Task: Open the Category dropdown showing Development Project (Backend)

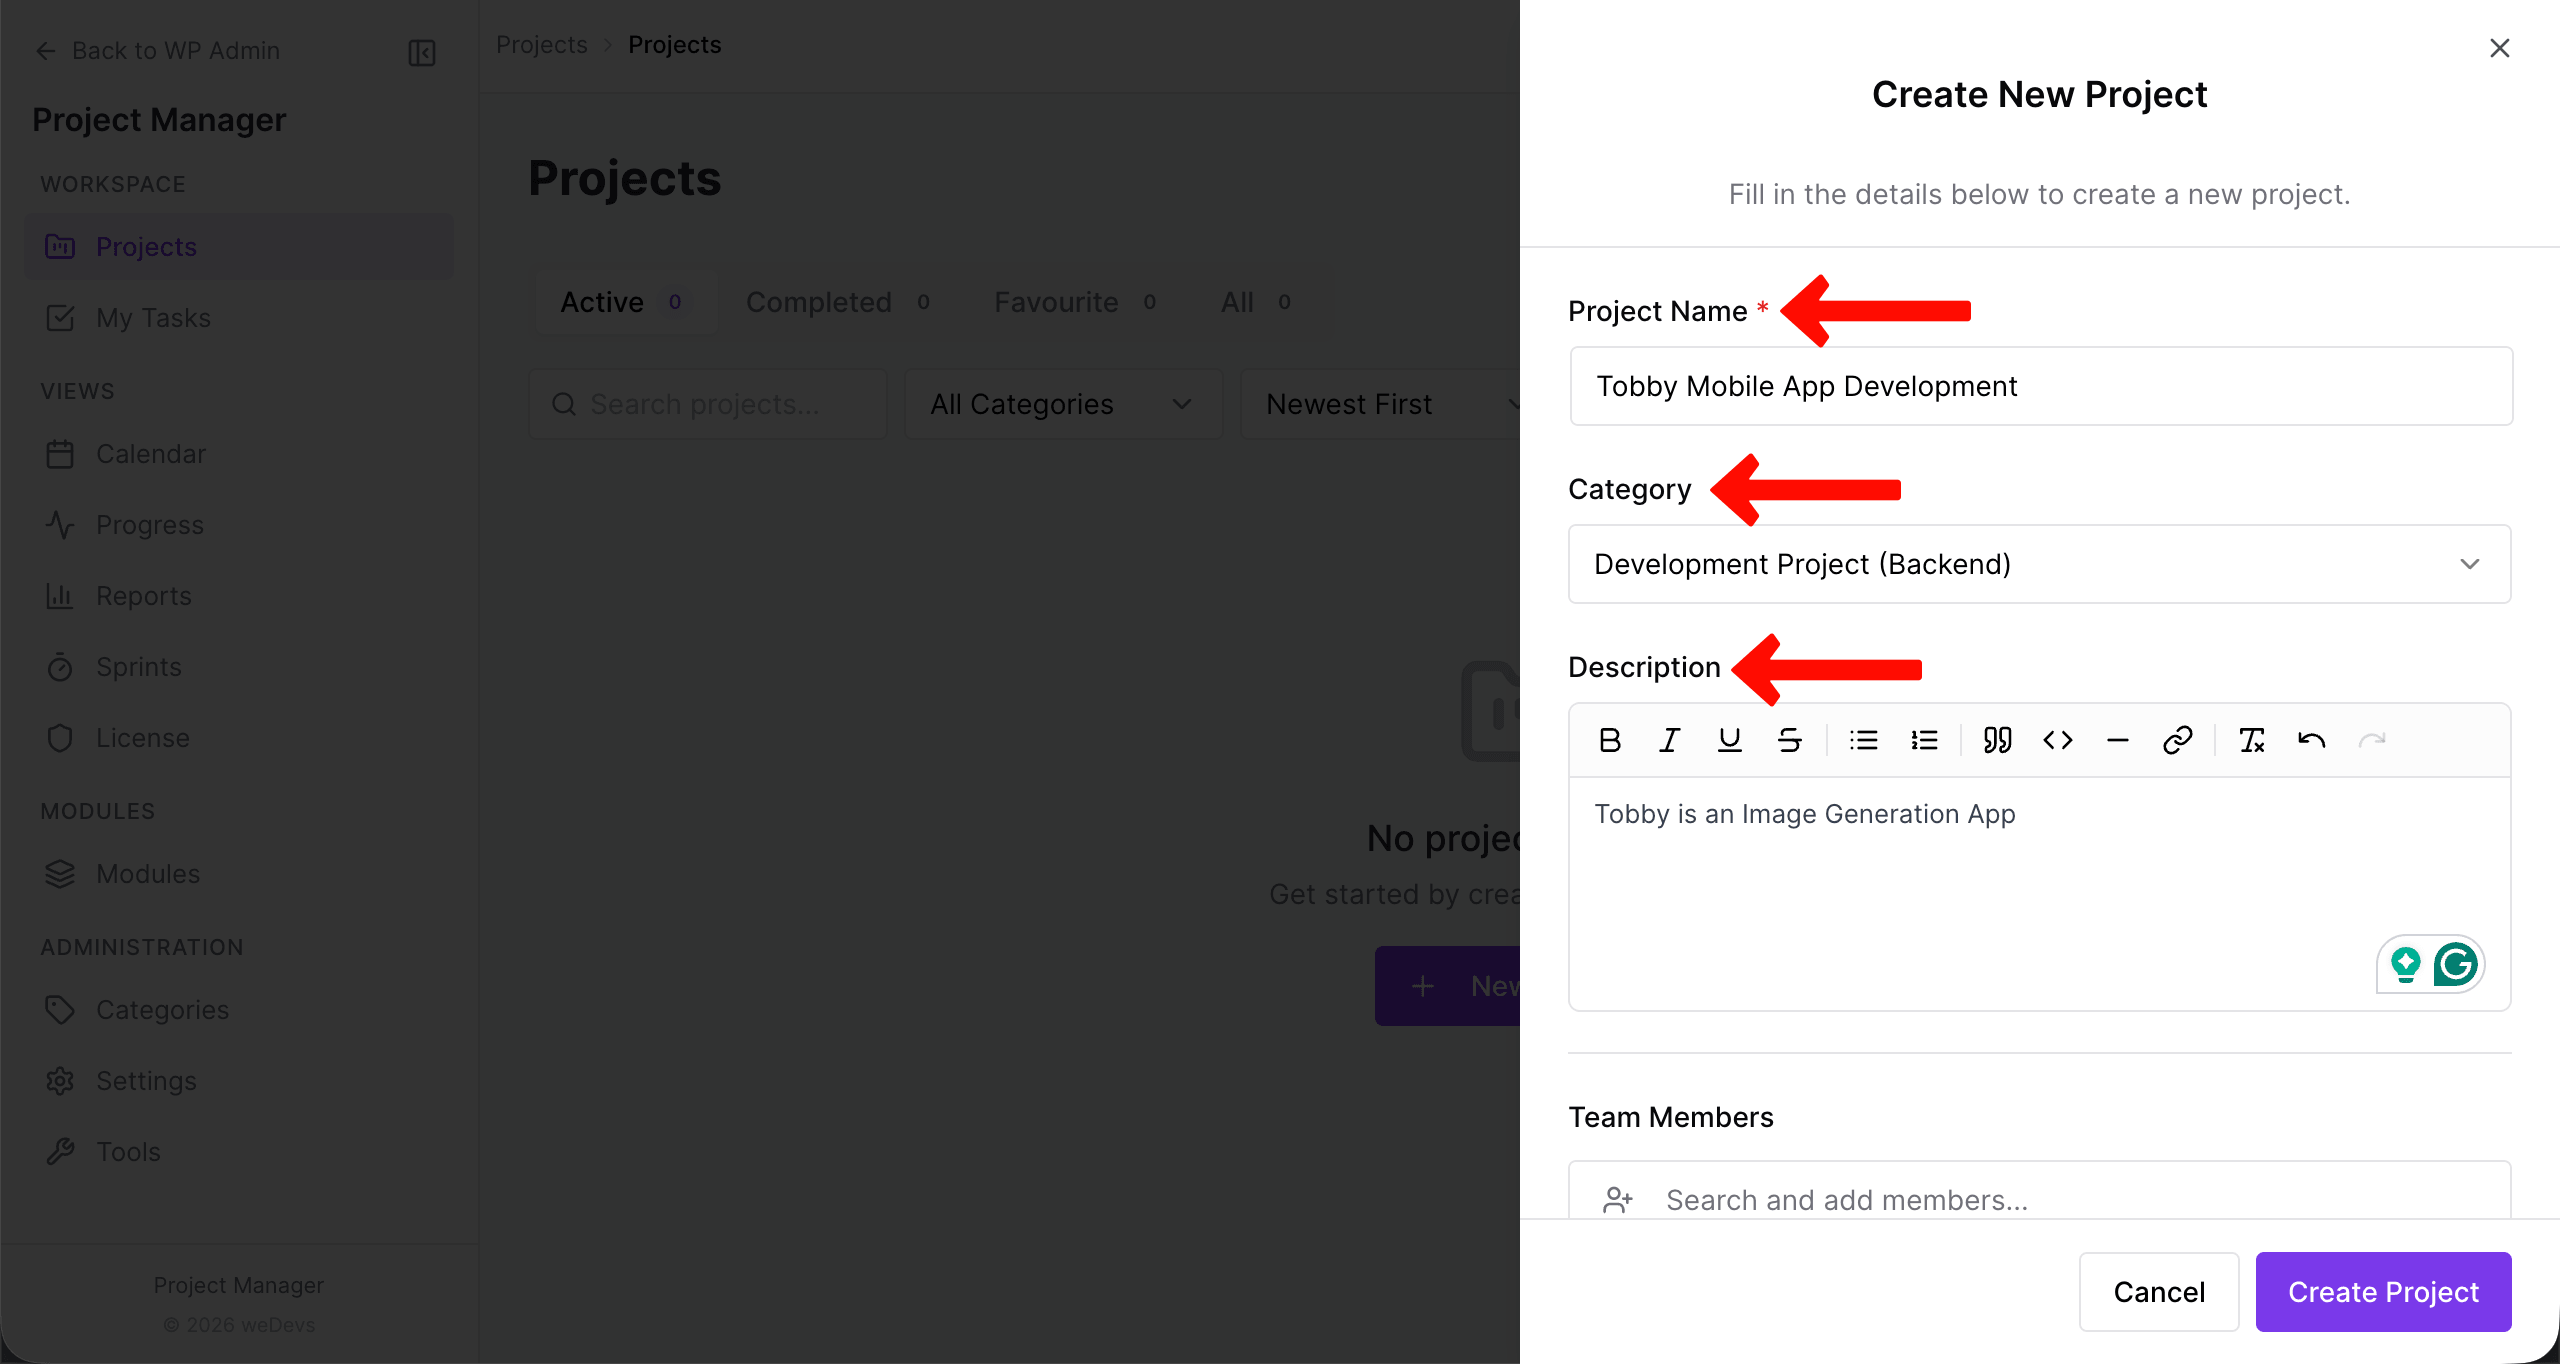Action: [x=2039, y=564]
